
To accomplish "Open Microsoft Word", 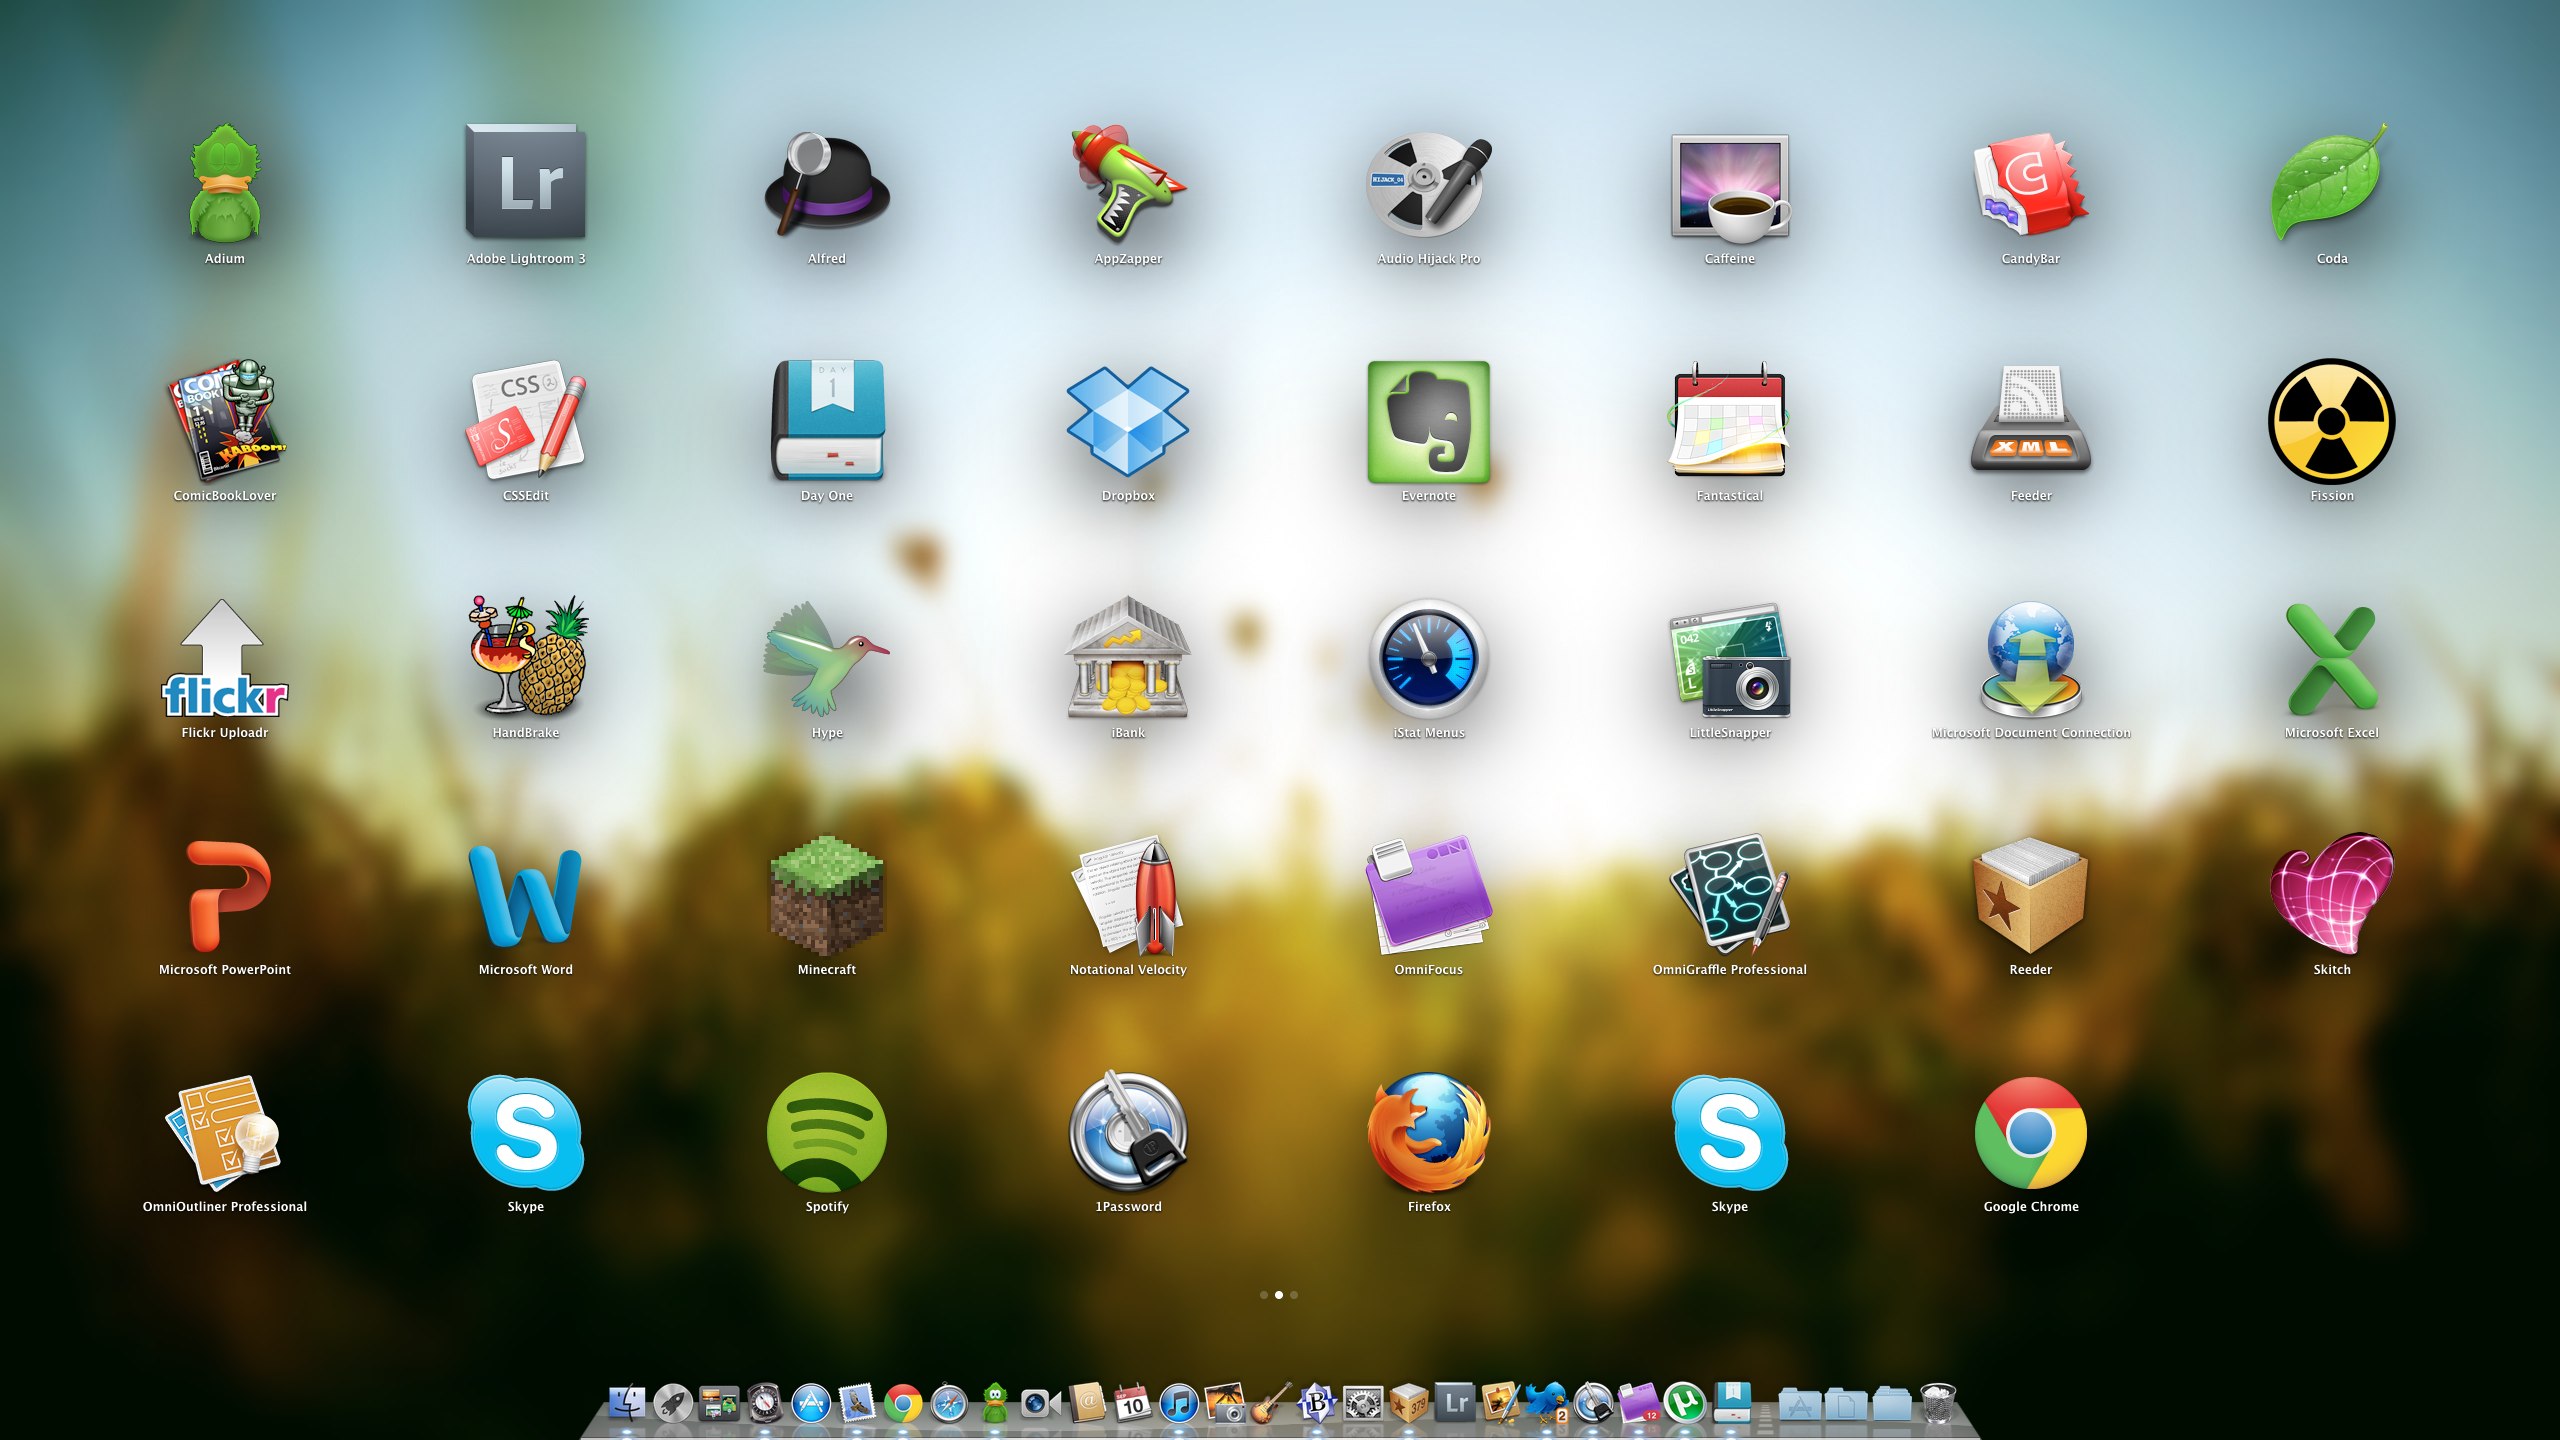I will pos(526,896).
